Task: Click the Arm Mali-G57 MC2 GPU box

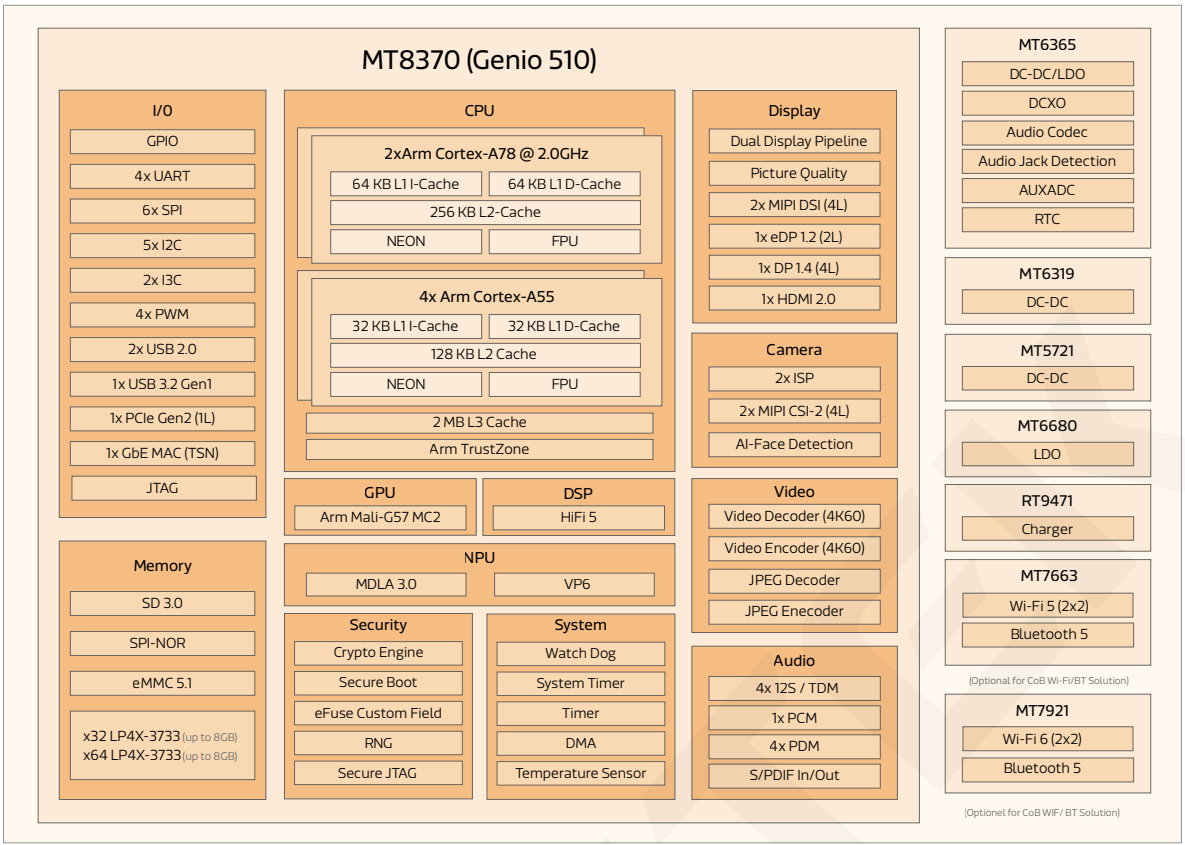Action: tap(380, 518)
